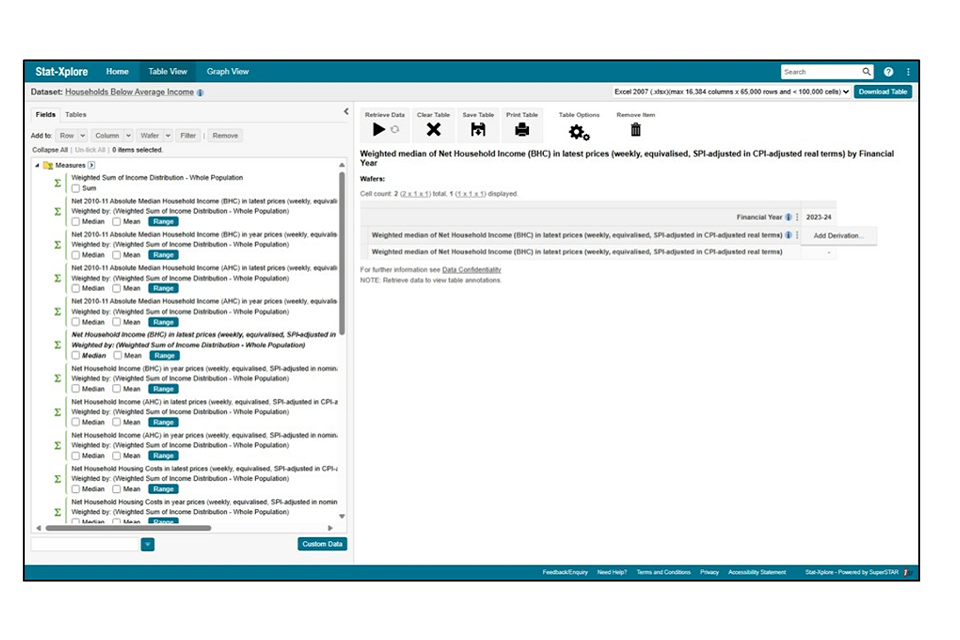This screenshot has width=960, height=640.
Task: Switch to the Graph View tab
Action: coord(227,72)
